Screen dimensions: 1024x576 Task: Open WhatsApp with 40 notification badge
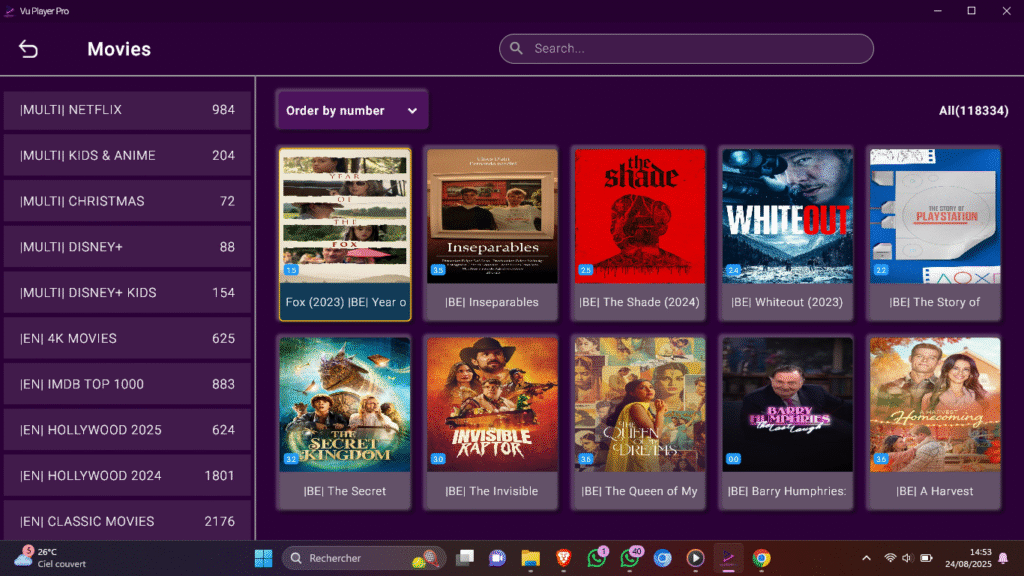[631, 557]
